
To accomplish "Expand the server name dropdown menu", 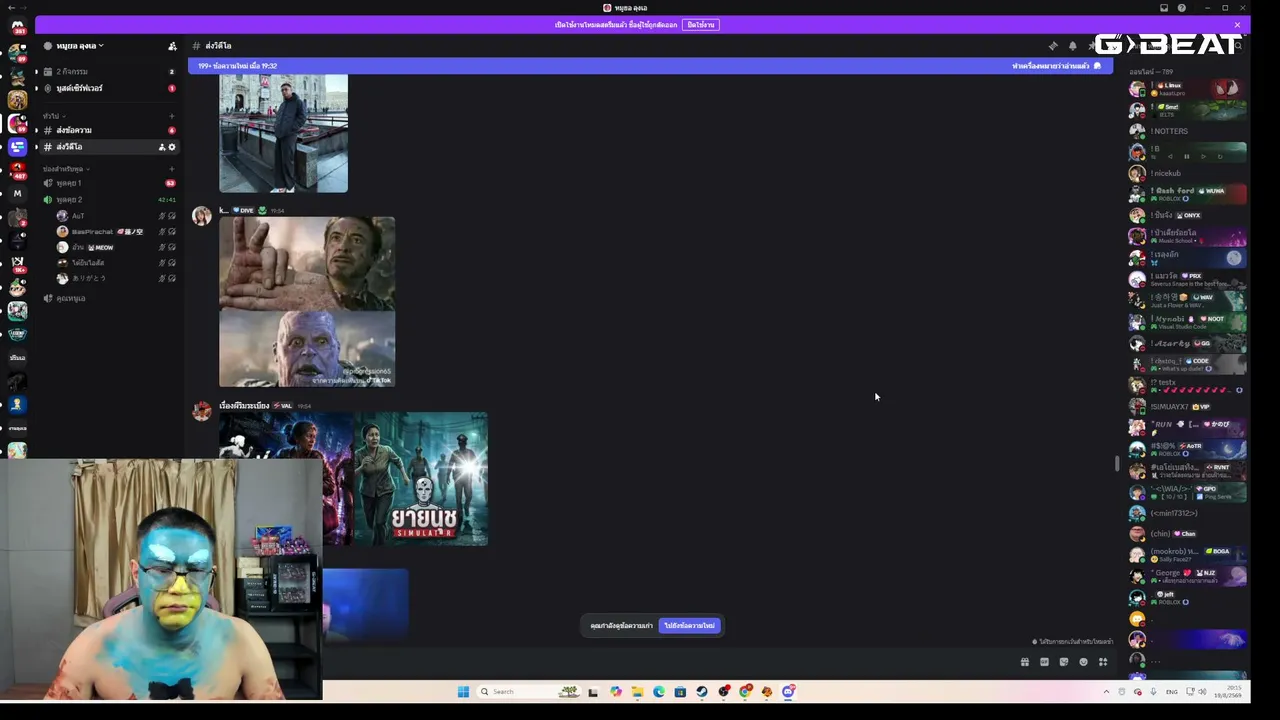I will coord(80,46).
